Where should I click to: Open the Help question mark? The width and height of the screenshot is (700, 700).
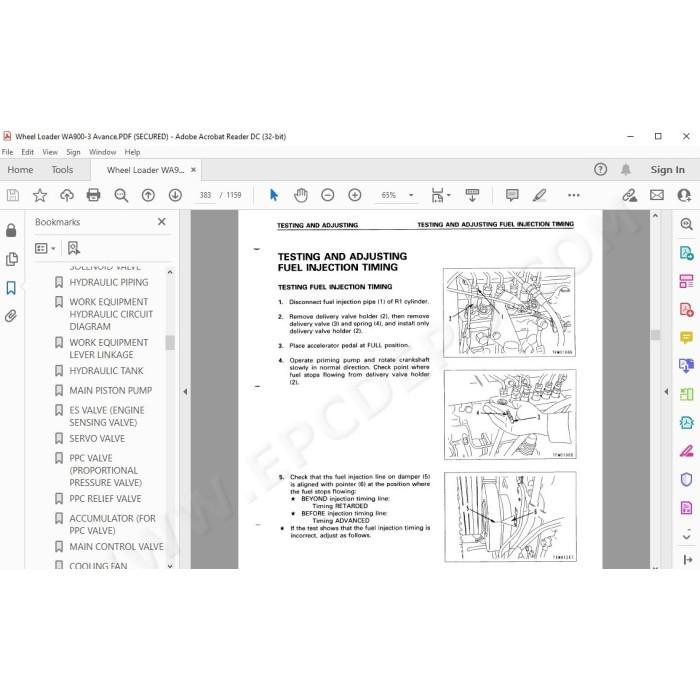(x=600, y=170)
